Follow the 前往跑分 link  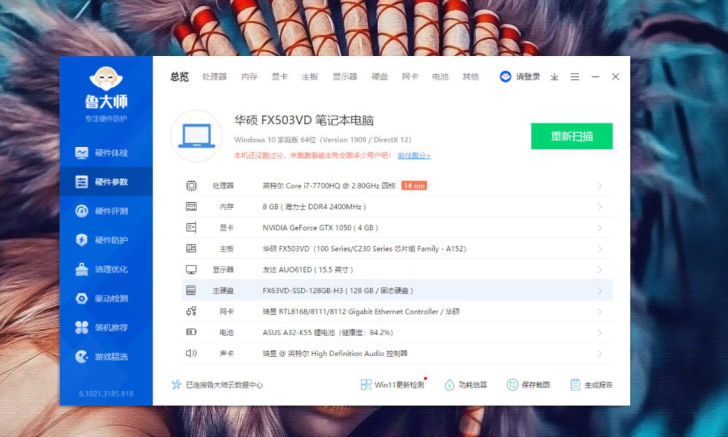pos(414,156)
